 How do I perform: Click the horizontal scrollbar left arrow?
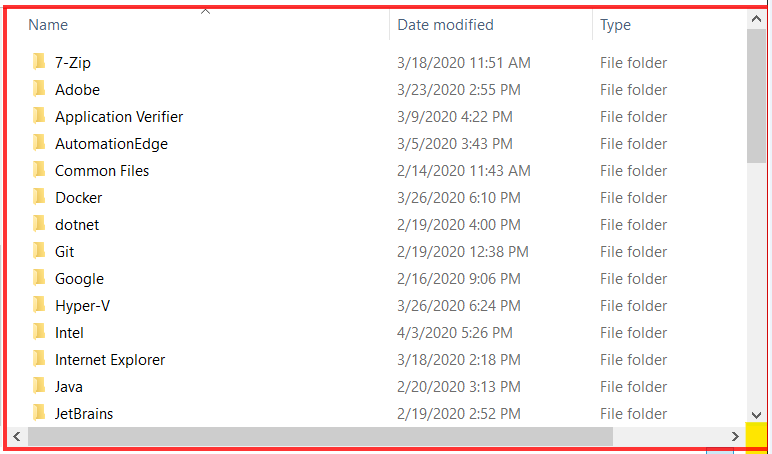tap(17, 436)
